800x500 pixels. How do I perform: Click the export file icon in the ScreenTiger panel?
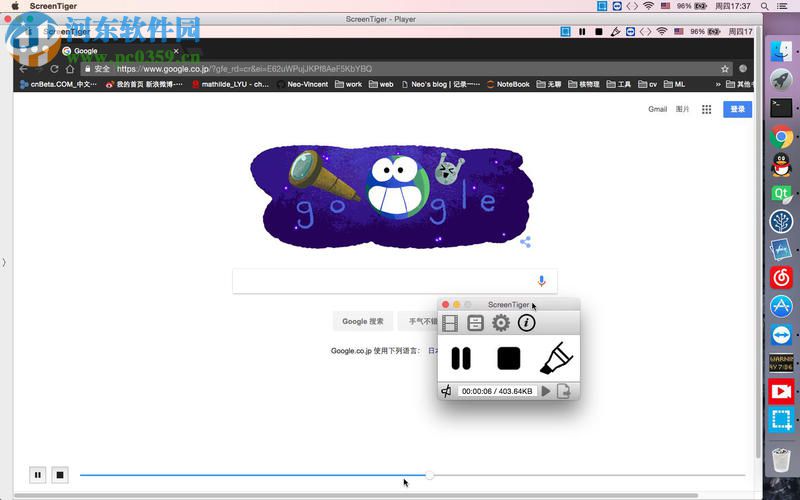click(564, 391)
